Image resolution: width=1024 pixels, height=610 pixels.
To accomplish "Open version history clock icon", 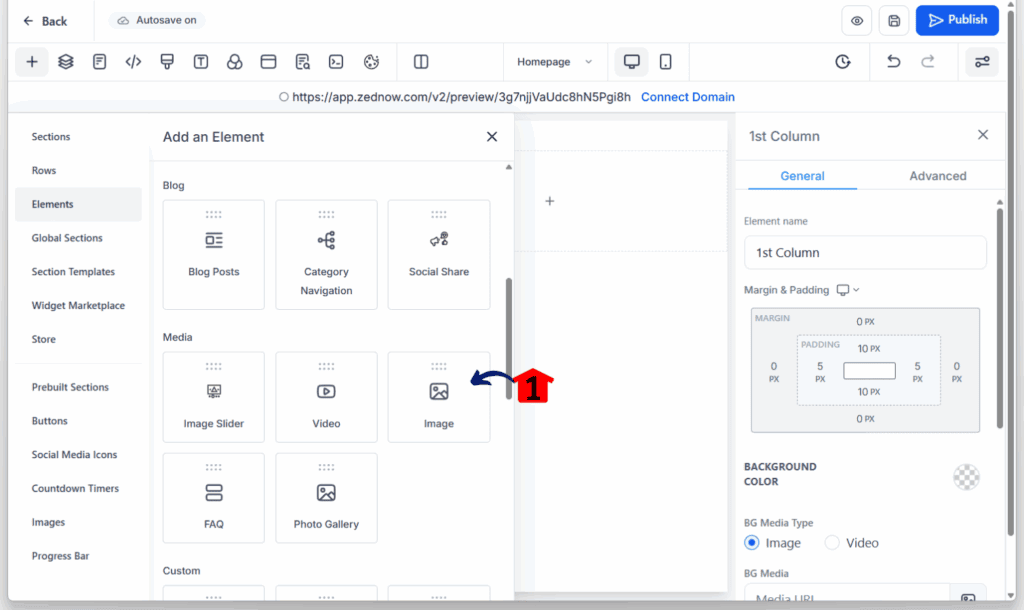I will click(x=842, y=62).
